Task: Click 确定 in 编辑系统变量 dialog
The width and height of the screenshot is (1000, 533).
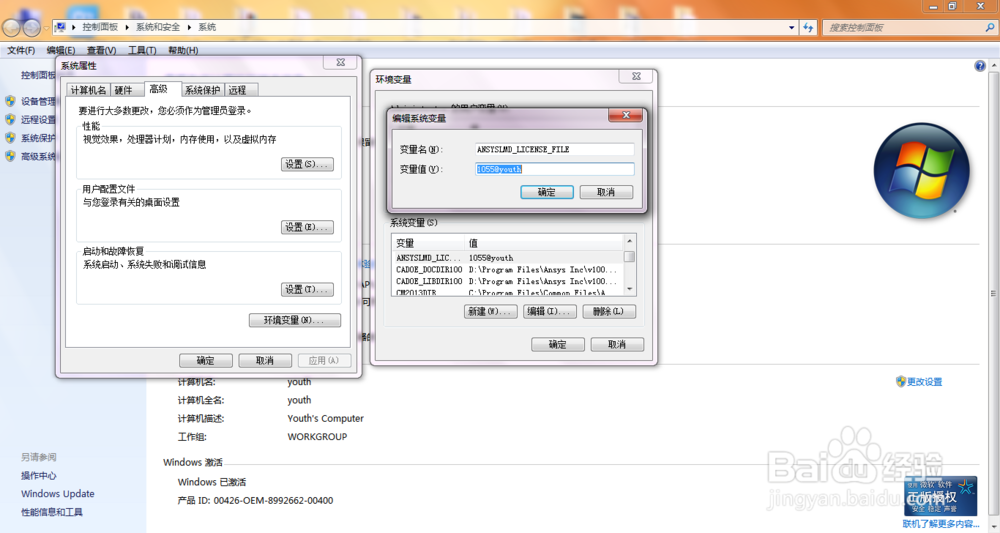Action: tap(547, 192)
